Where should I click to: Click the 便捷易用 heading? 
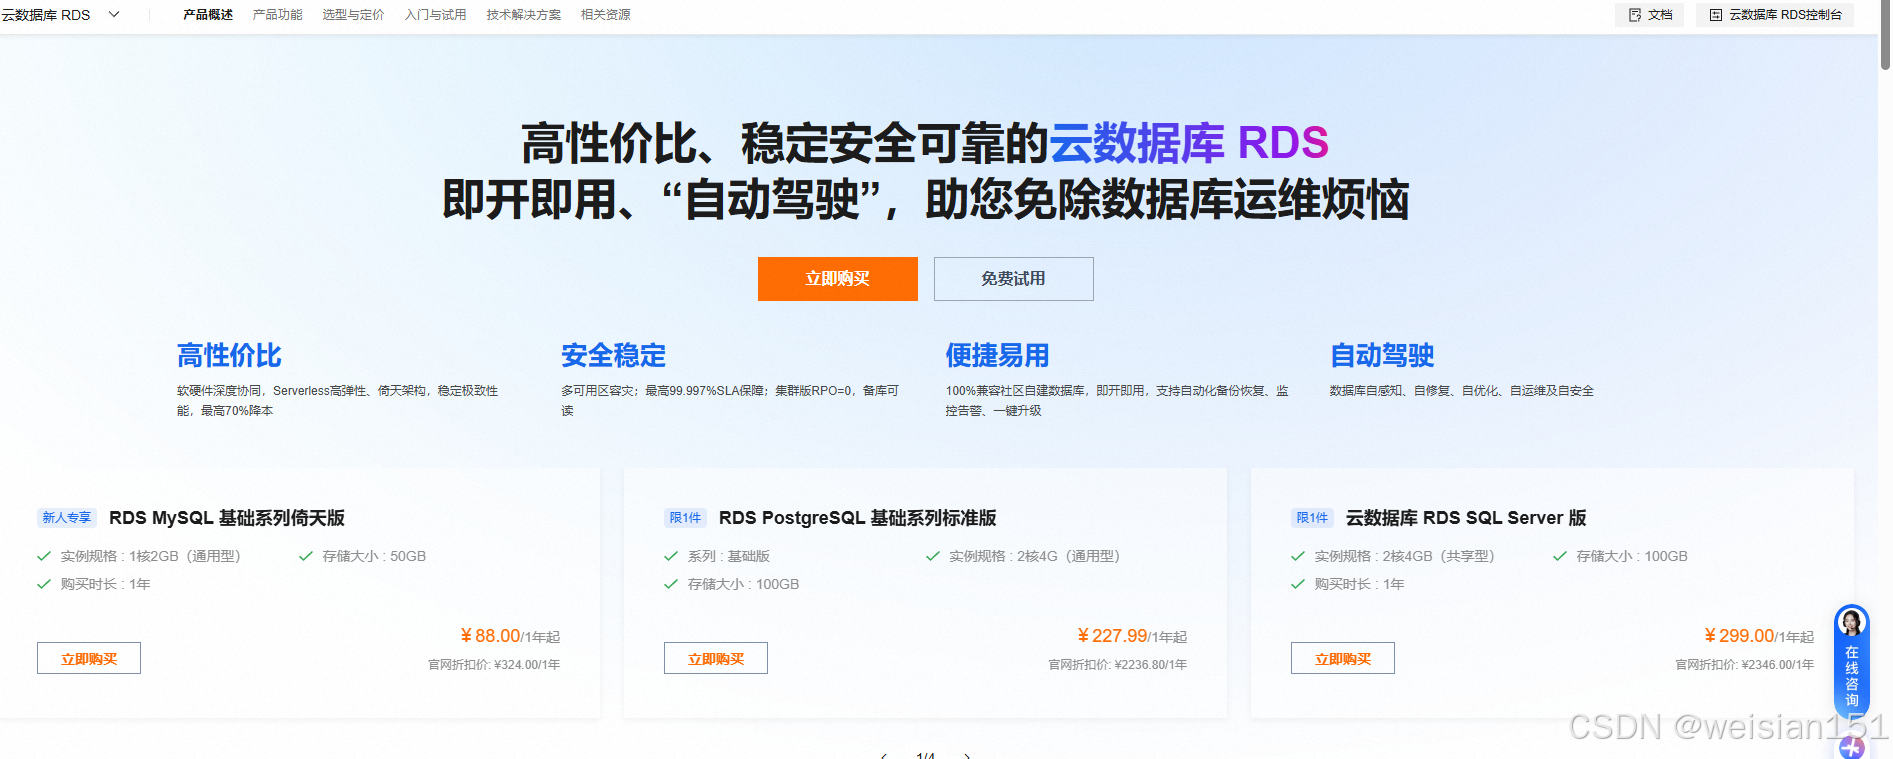pos(997,355)
